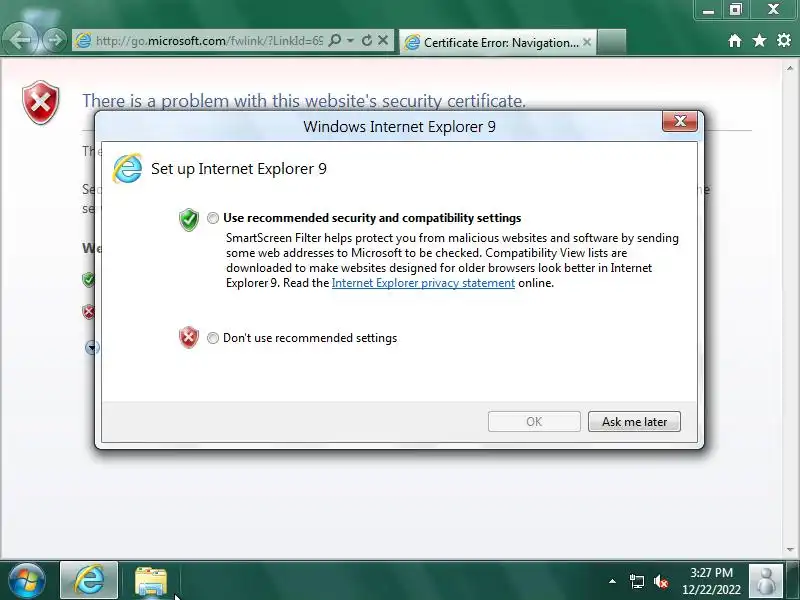Minimize the Internet Explorer window
800x600 pixels.
point(708,10)
